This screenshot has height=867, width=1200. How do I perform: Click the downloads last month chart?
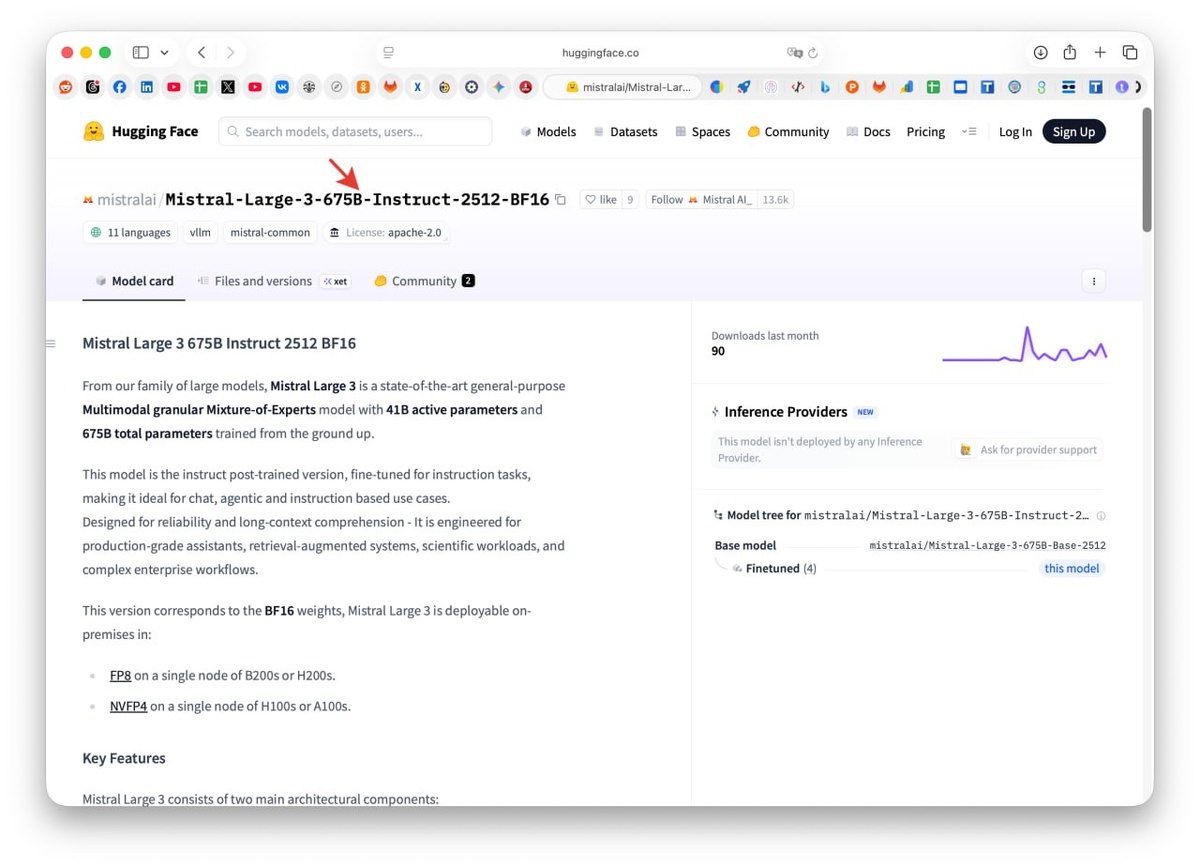click(1024, 344)
